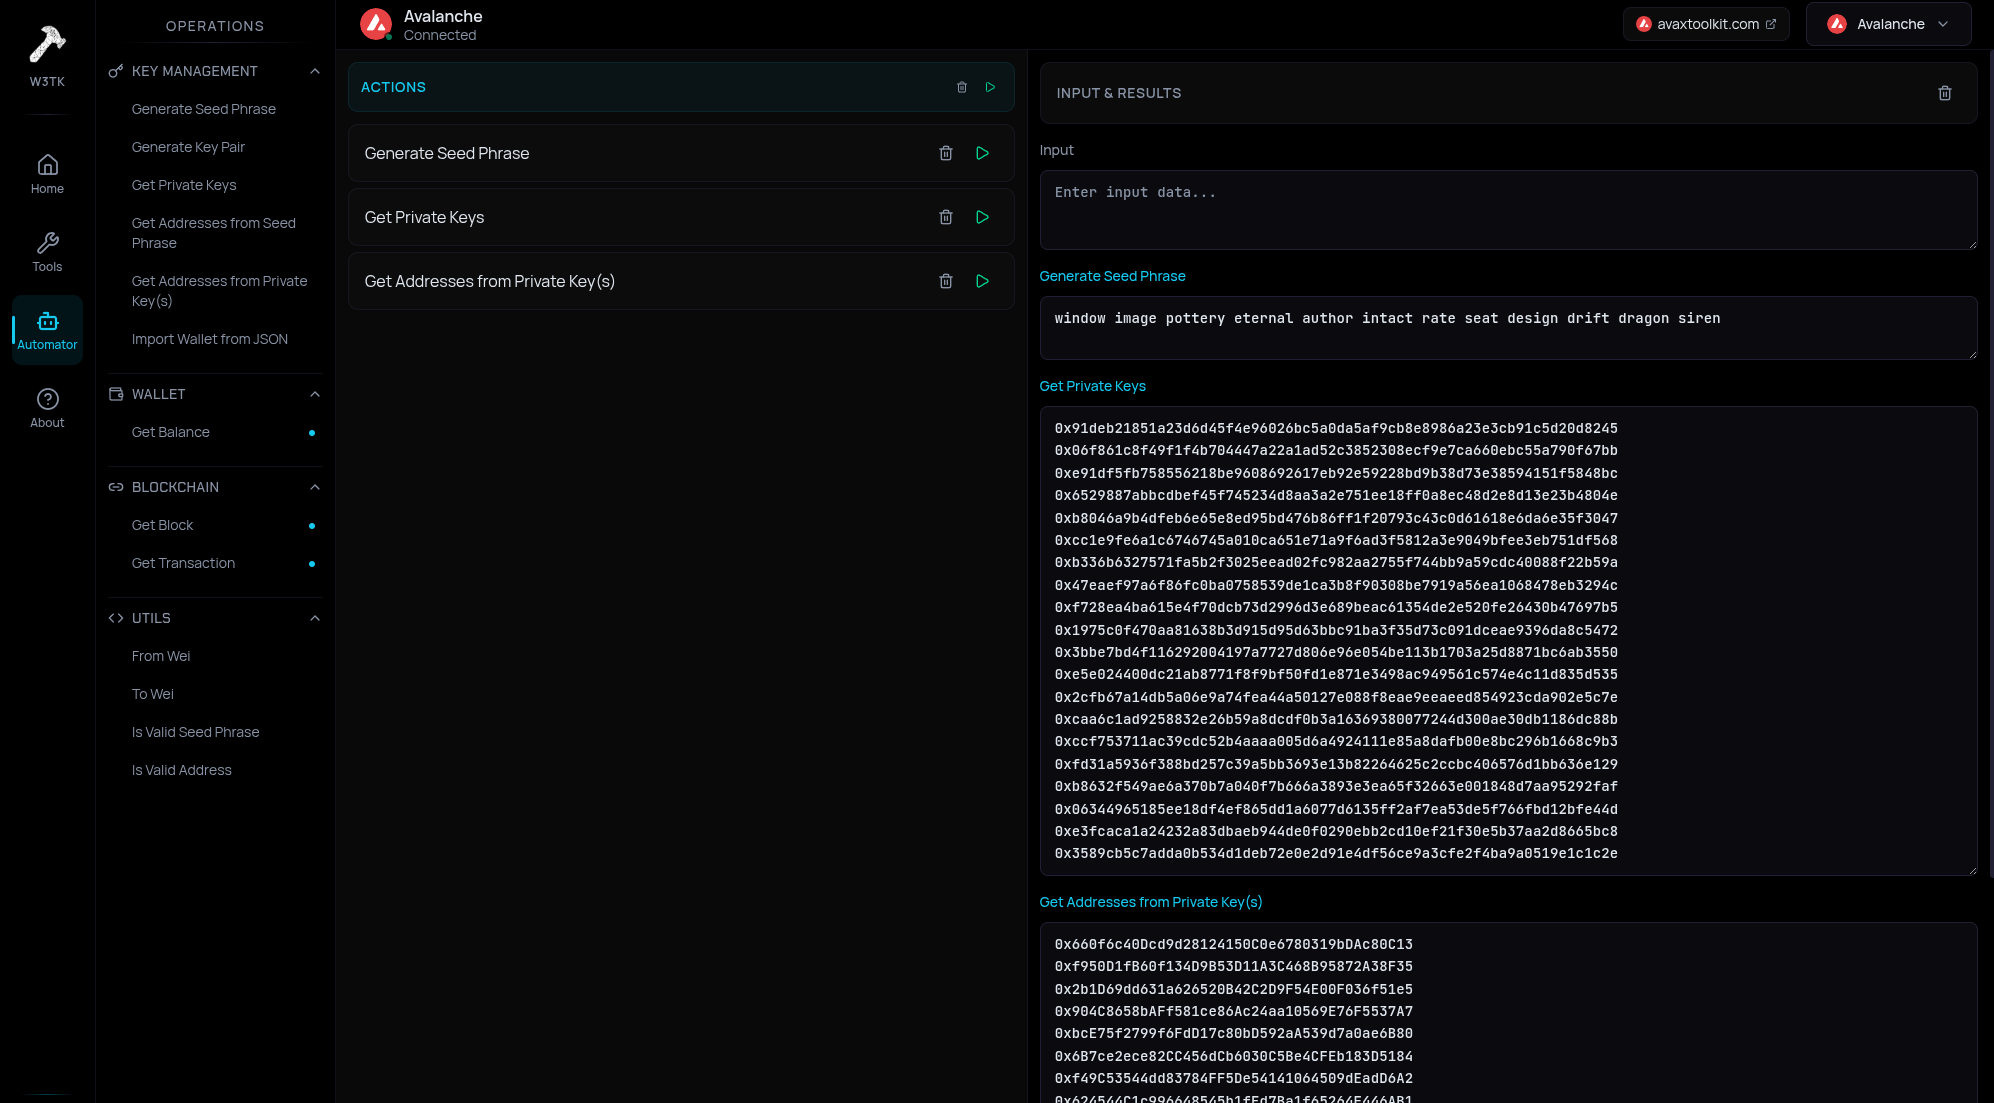Collapse the Key Management section

pyautogui.click(x=315, y=71)
